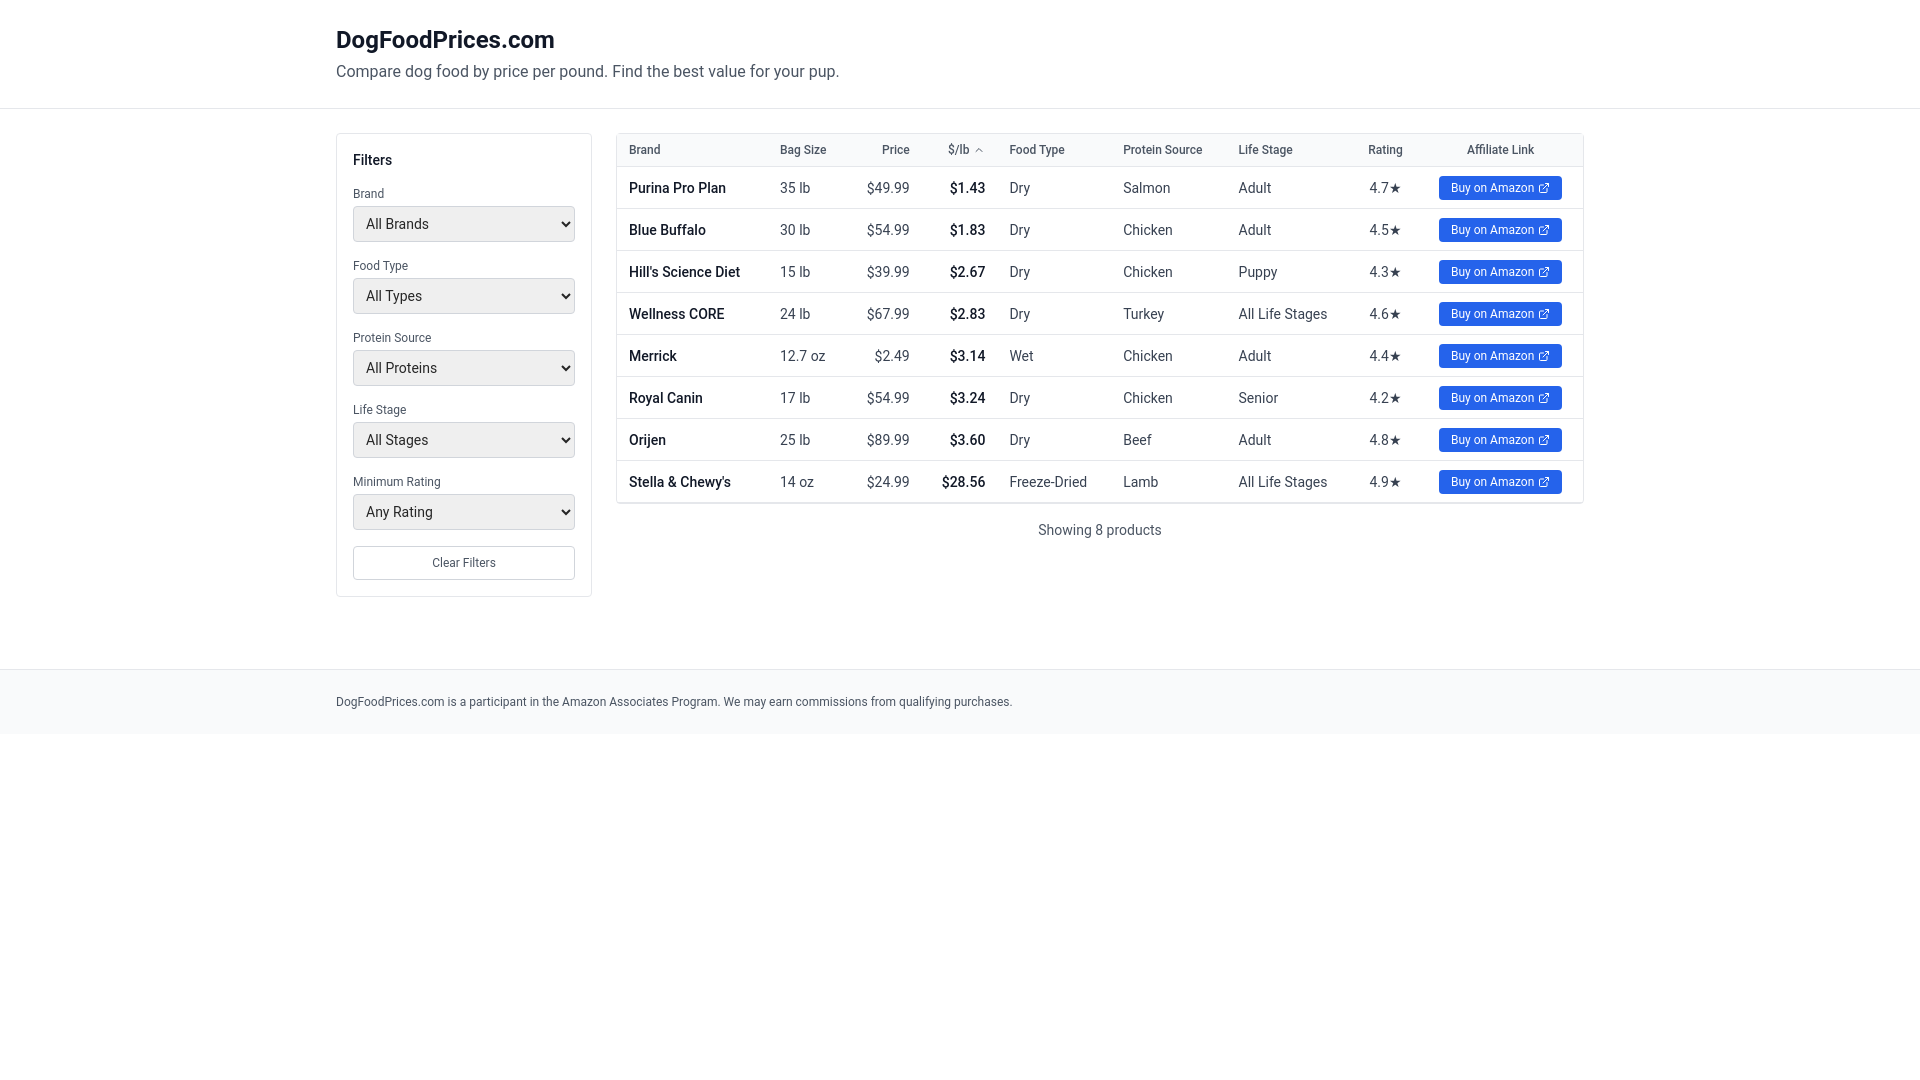Click the Freeze-Dried food type cell

[1048, 482]
